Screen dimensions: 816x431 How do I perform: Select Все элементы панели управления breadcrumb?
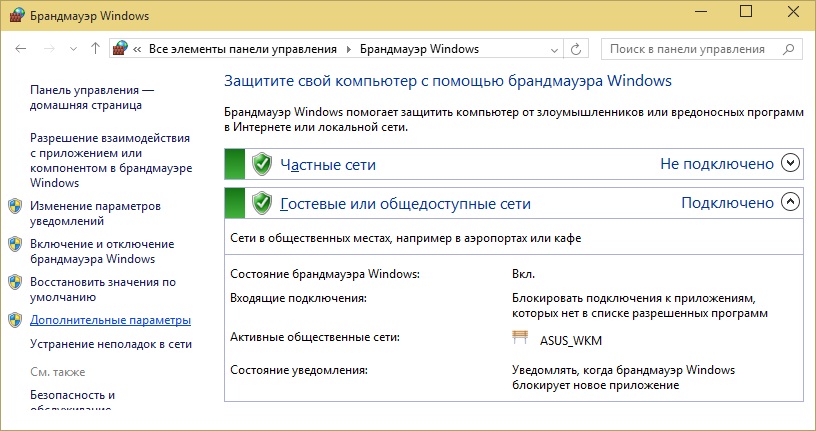(242, 48)
